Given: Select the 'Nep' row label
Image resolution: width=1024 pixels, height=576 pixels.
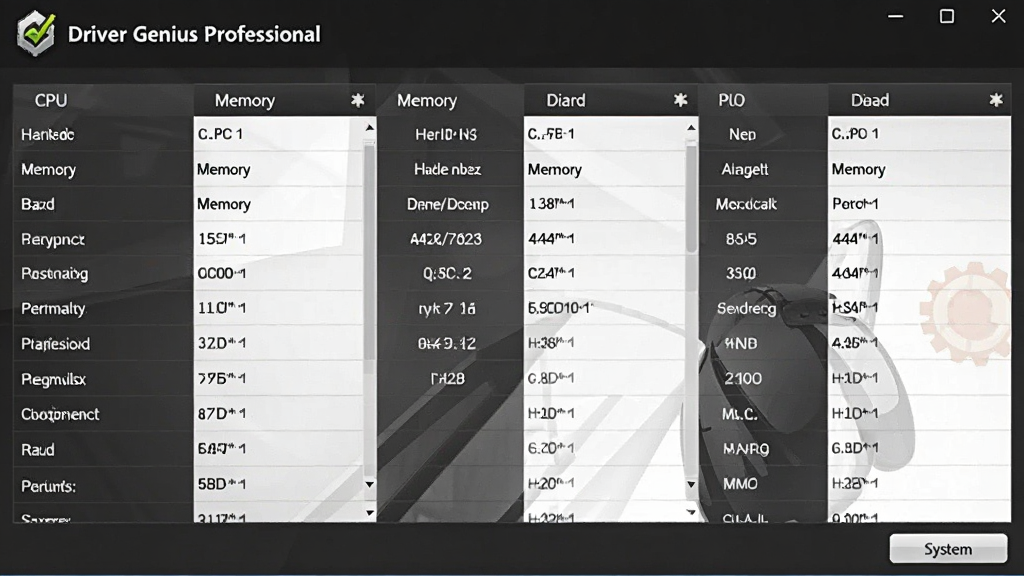Looking at the screenshot, I should pyautogui.click(x=743, y=135).
